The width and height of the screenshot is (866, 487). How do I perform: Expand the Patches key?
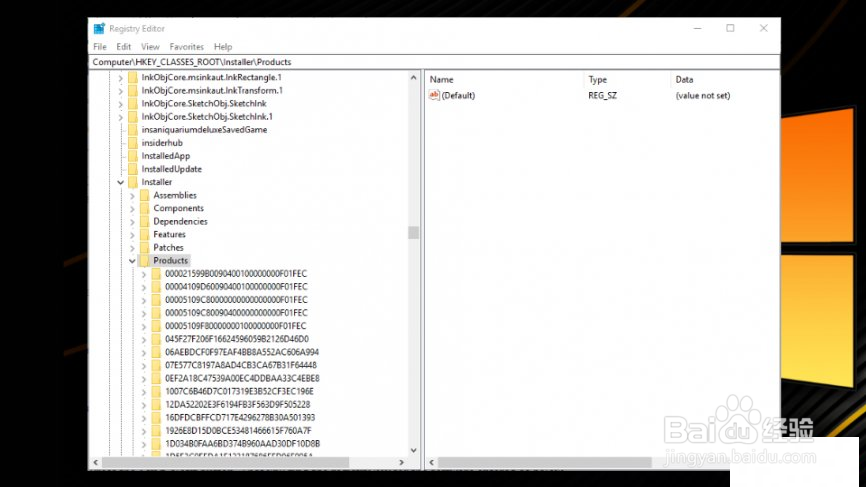[x=132, y=248]
